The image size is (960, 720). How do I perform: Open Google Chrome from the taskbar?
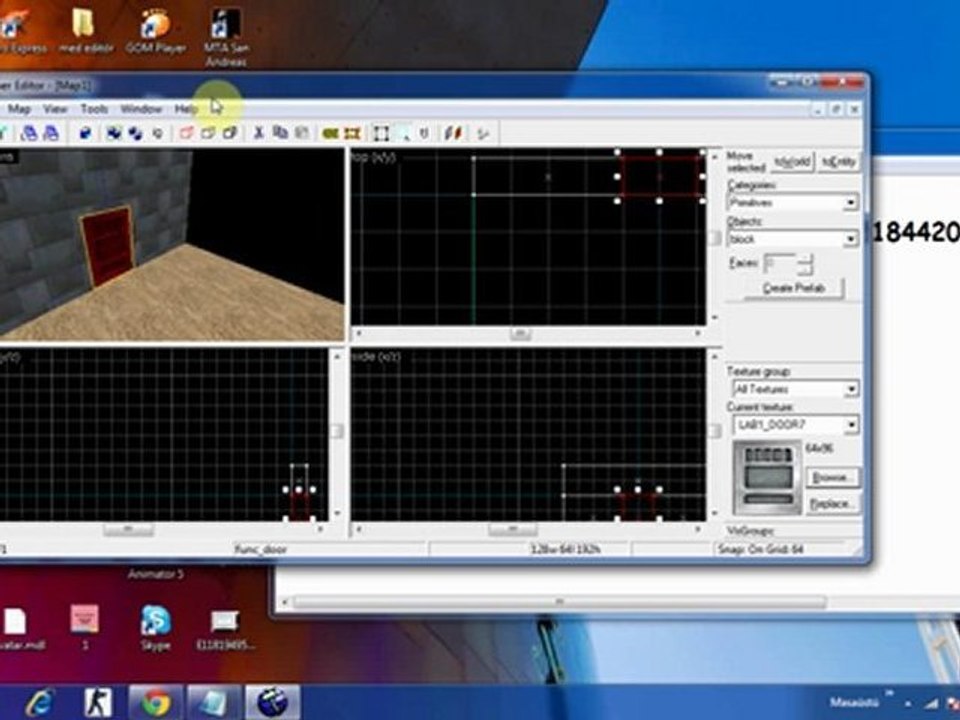(x=156, y=702)
